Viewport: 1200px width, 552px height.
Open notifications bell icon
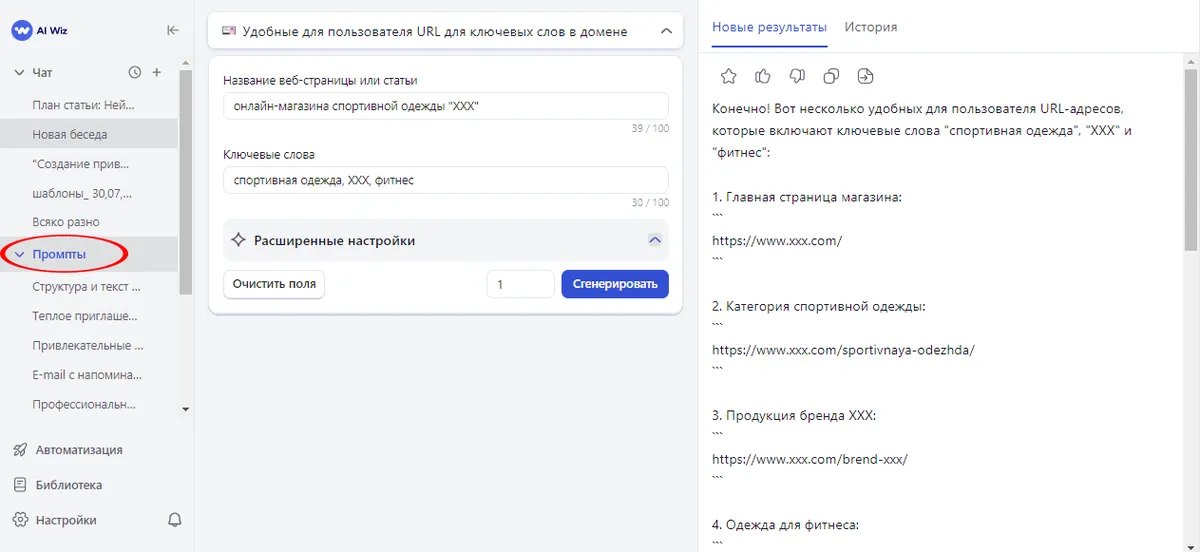pos(175,520)
